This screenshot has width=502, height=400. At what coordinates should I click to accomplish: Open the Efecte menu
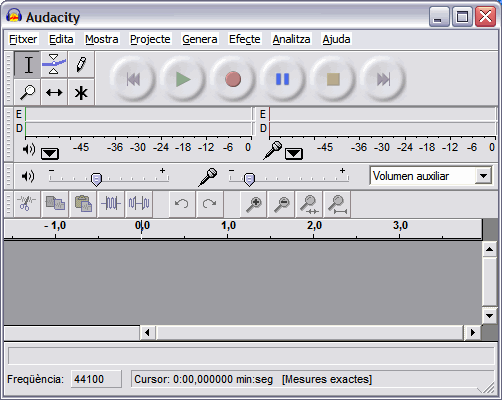(x=244, y=39)
